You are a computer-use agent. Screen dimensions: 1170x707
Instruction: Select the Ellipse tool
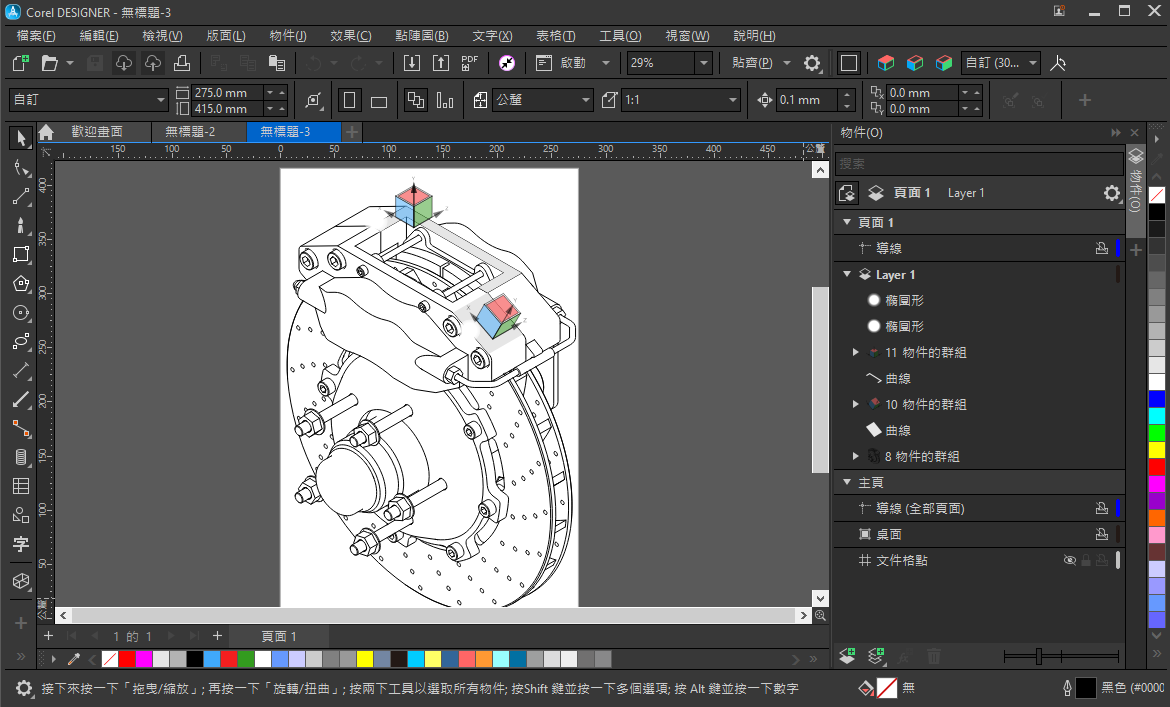point(21,312)
